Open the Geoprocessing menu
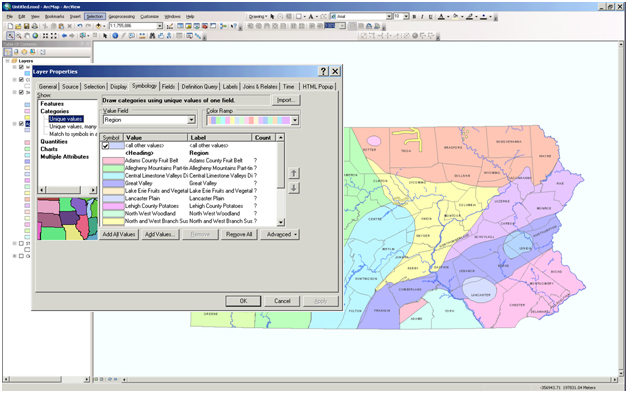 (121, 16)
